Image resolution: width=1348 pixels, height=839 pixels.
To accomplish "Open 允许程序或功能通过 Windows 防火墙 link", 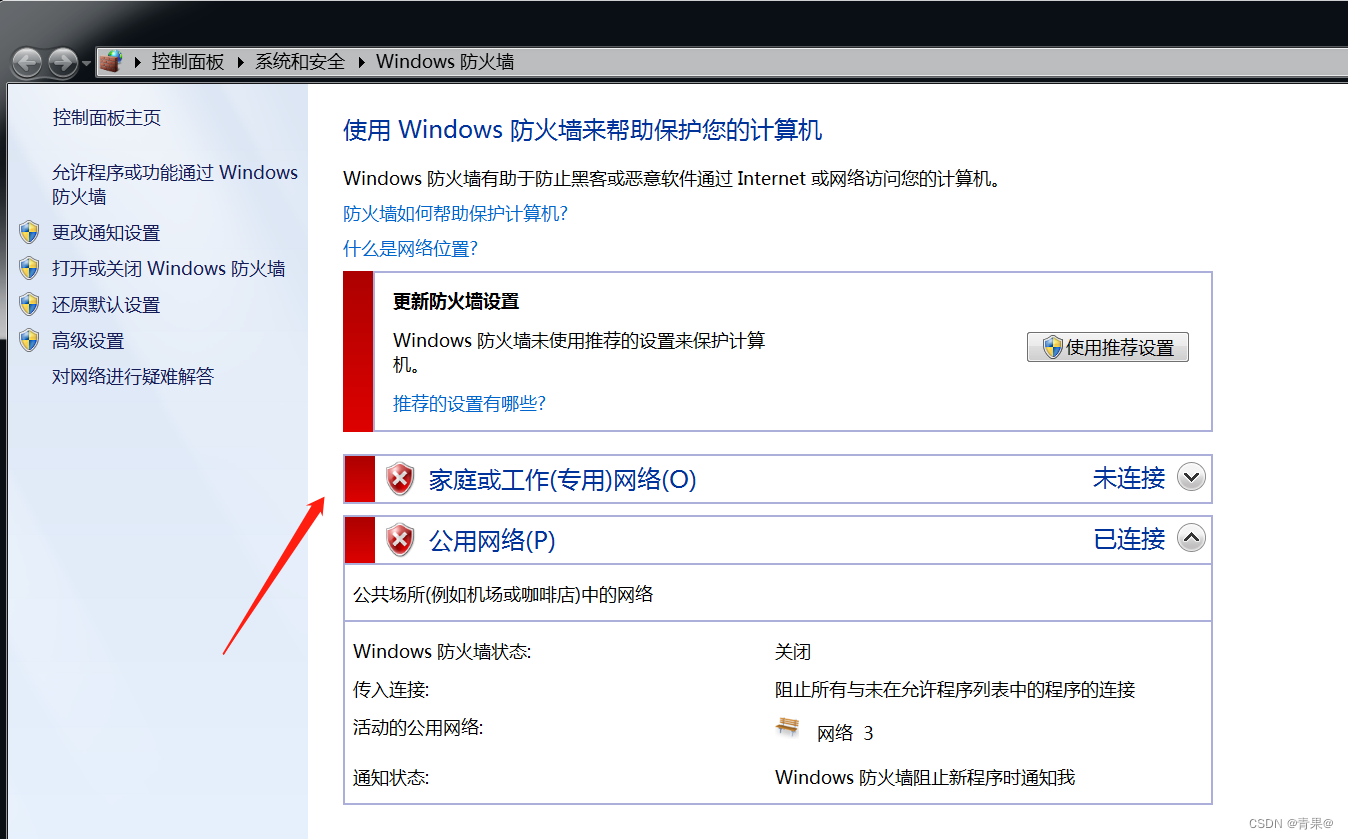I will point(175,184).
